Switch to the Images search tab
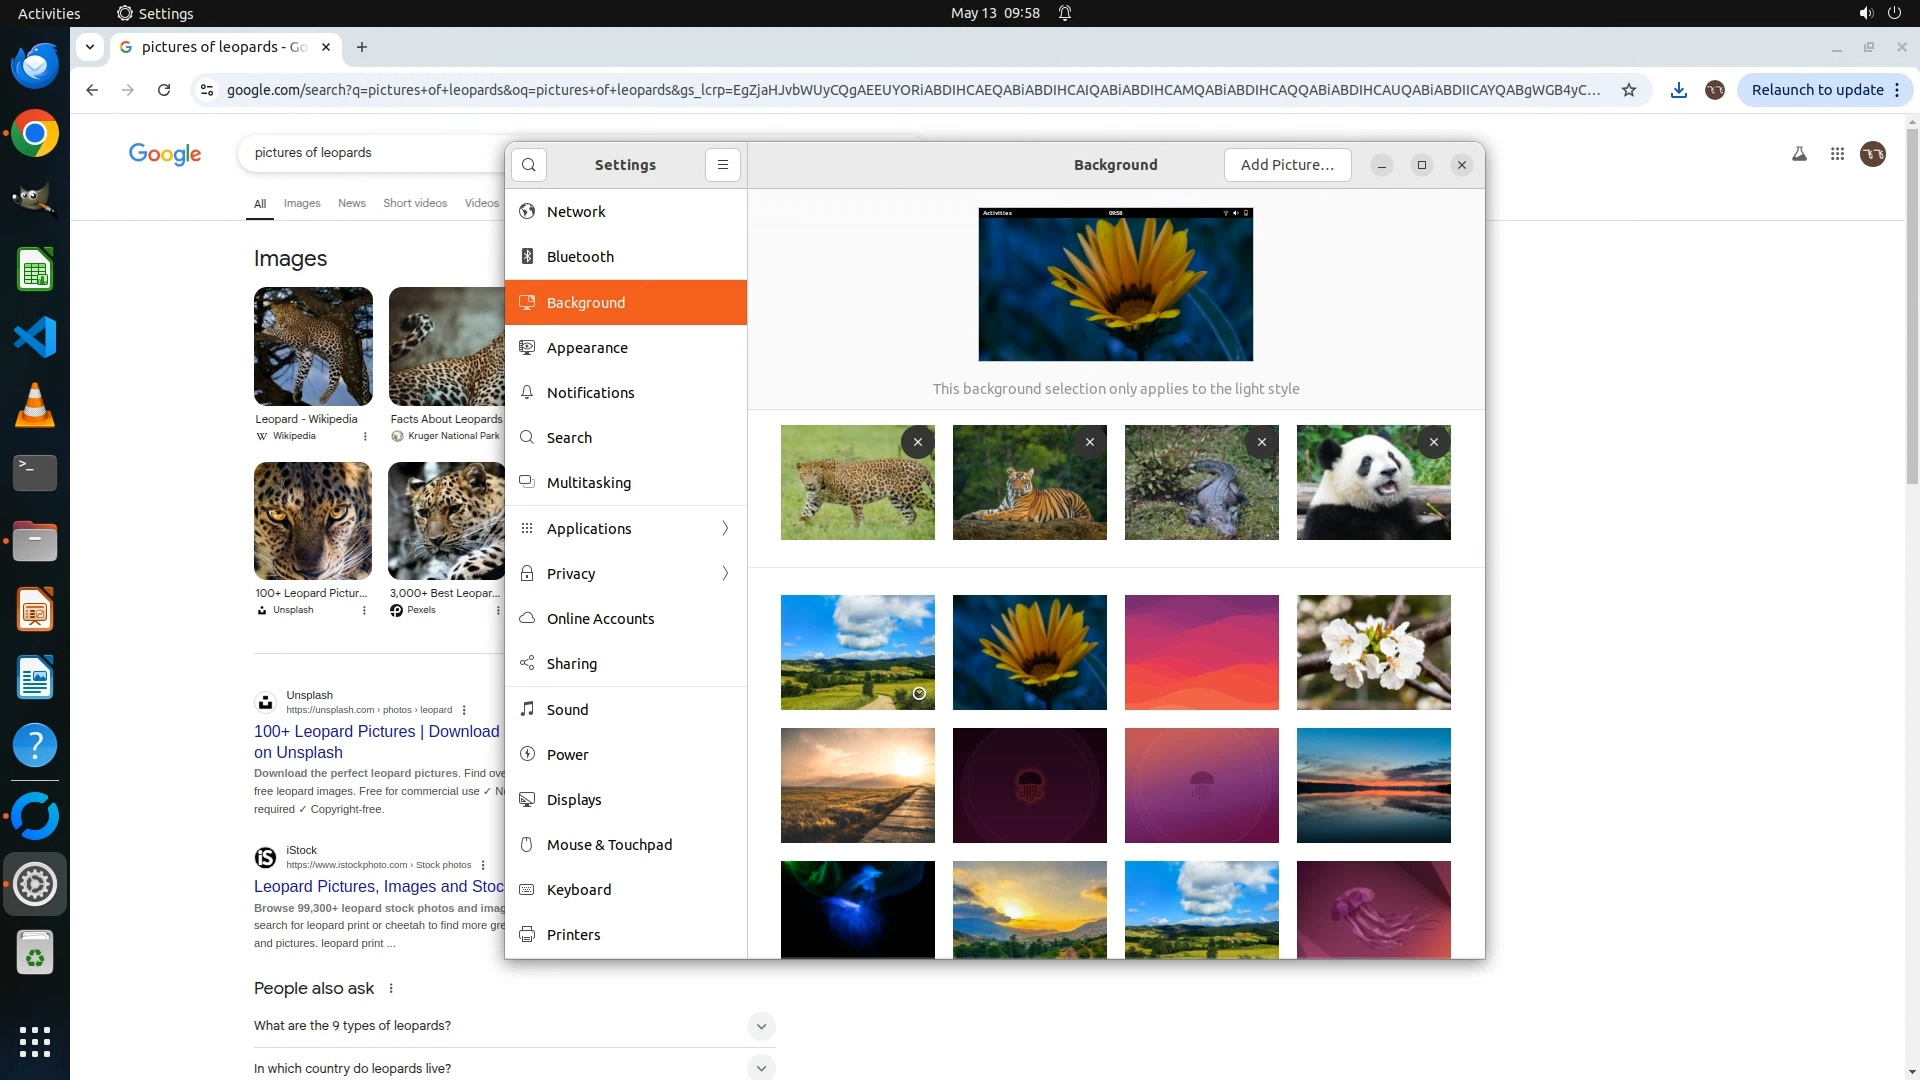 (x=302, y=203)
